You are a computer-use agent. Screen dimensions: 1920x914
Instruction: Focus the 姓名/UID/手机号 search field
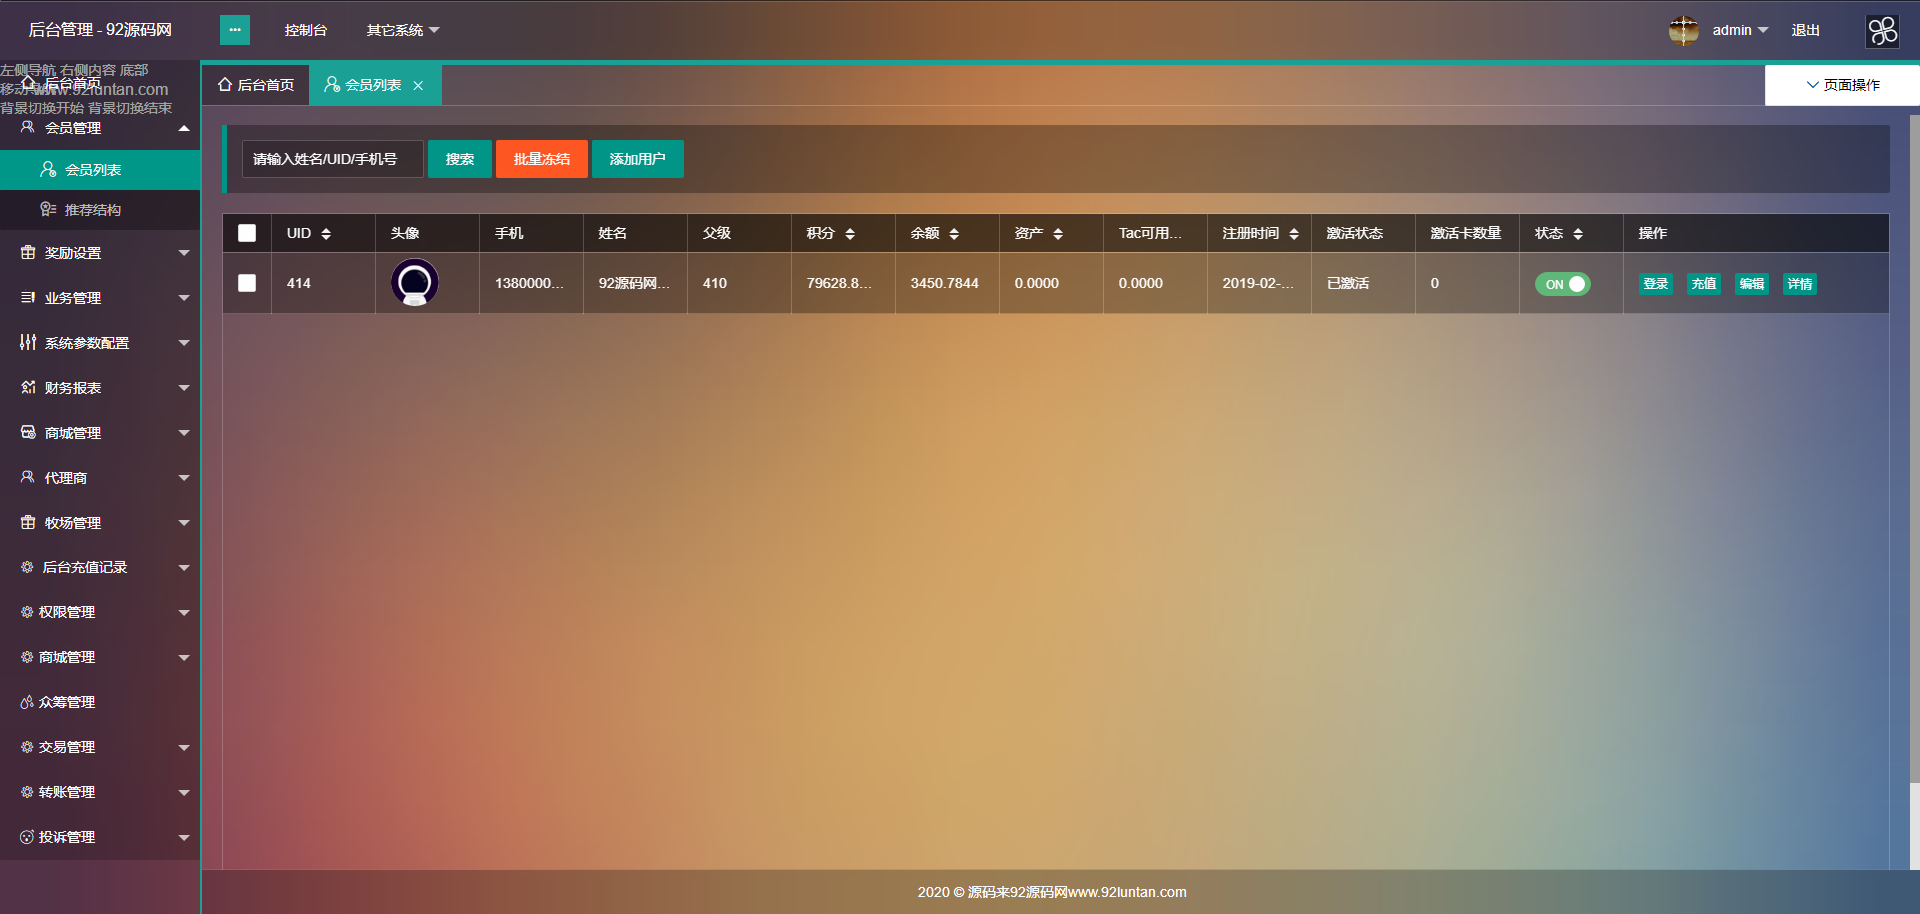[x=333, y=159]
